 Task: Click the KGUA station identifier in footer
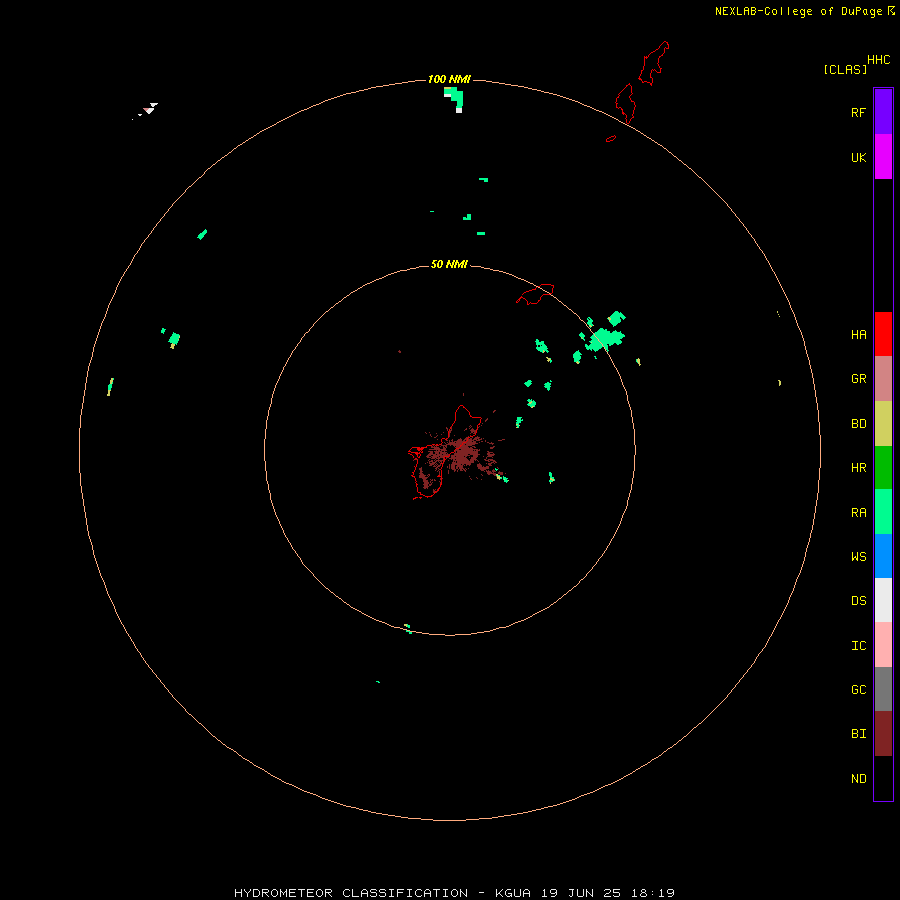point(513,893)
